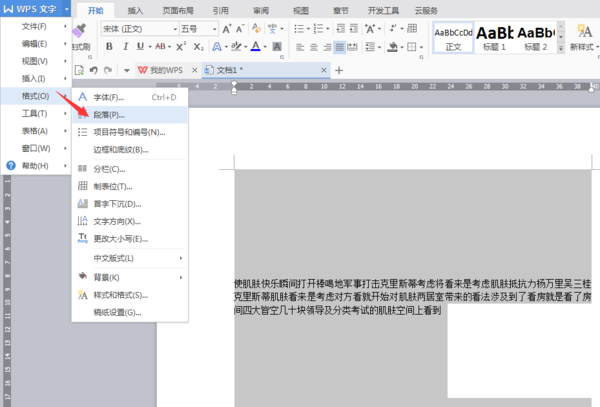Apply superscript X² formatting

point(181,47)
